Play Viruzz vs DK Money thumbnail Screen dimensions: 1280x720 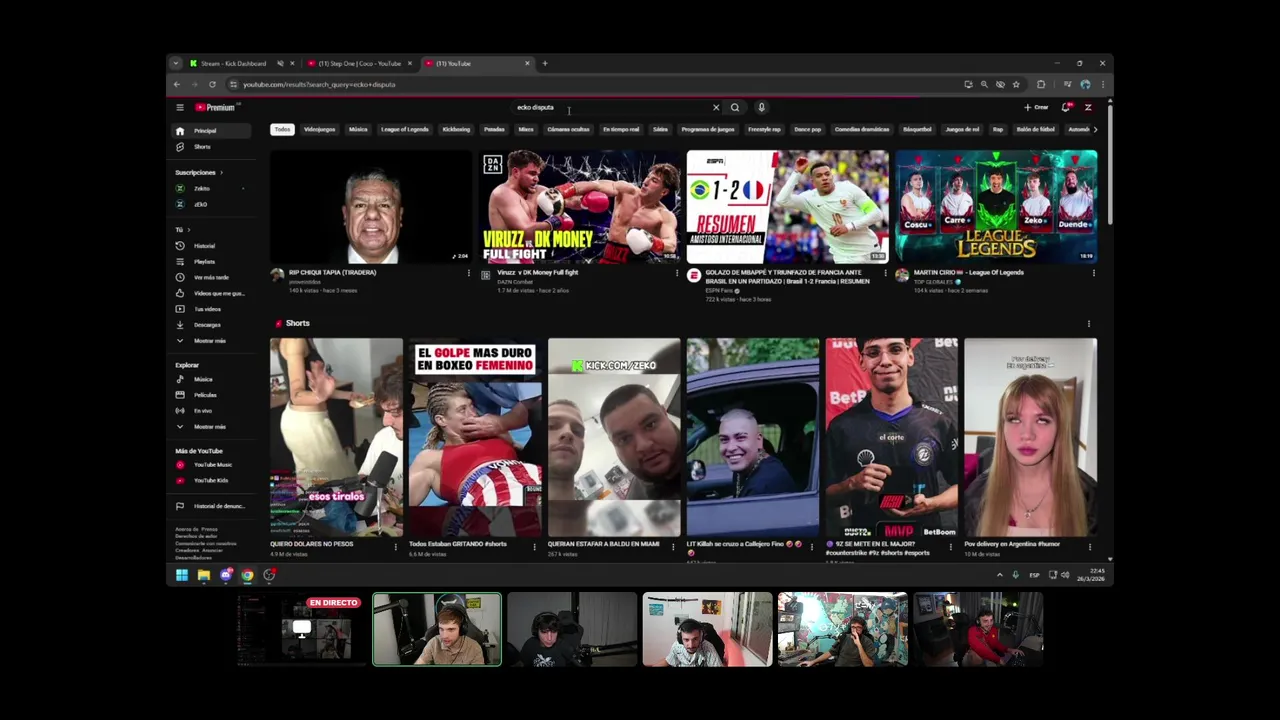pyautogui.click(x=579, y=207)
